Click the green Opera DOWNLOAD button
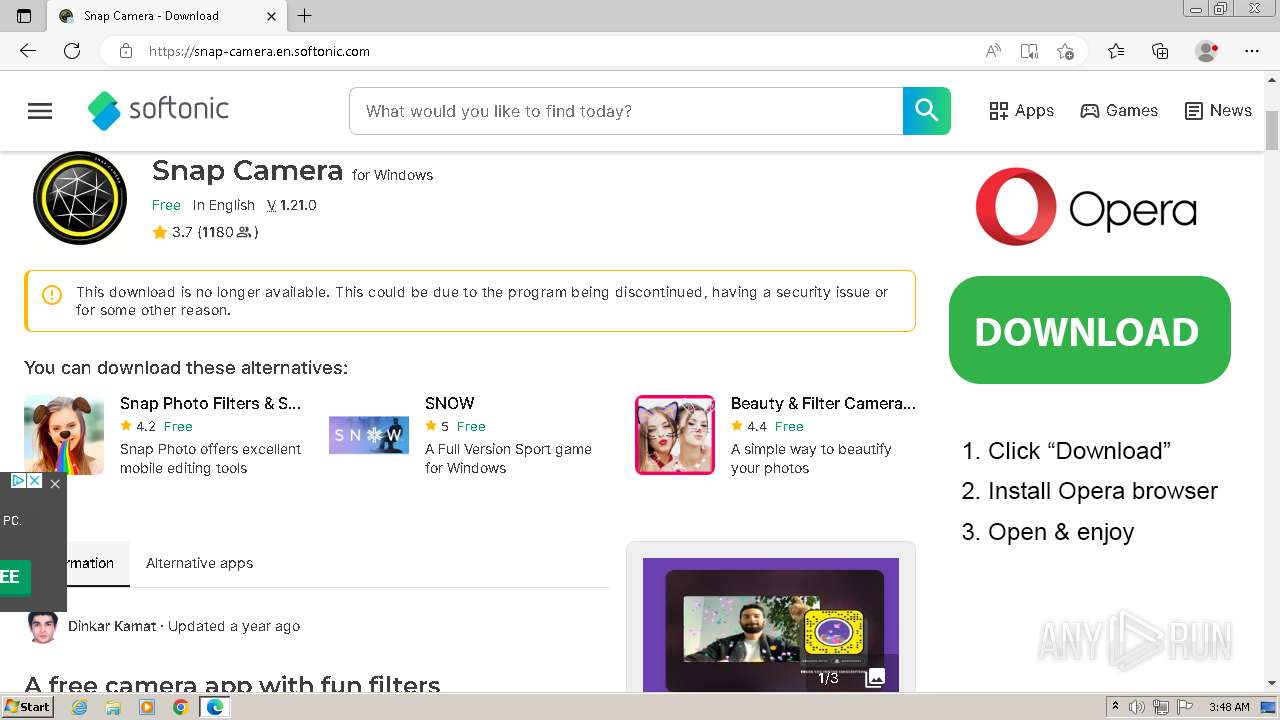The width and height of the screenshot is (1280, 720). point(1089,331)
